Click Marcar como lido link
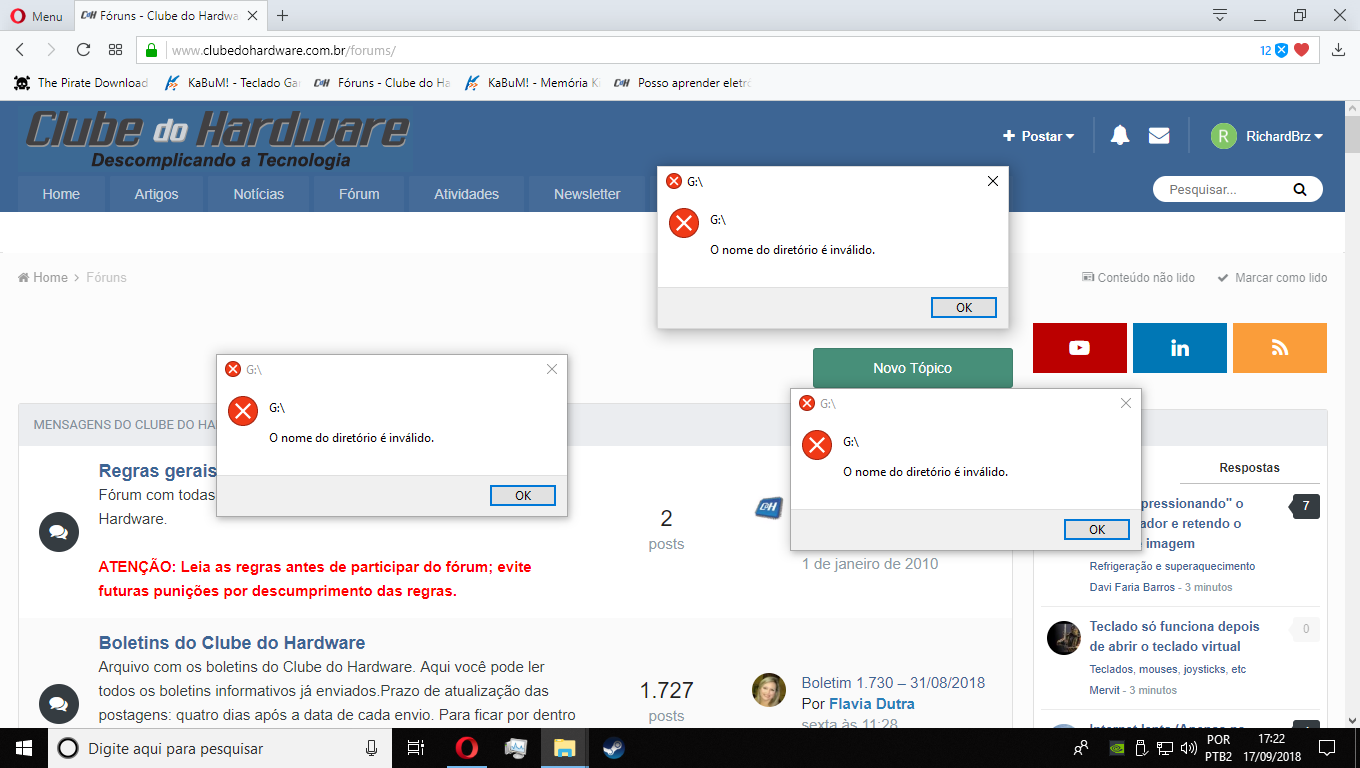The height and width of the screenshot is (768, 1360). (1272, 277)
